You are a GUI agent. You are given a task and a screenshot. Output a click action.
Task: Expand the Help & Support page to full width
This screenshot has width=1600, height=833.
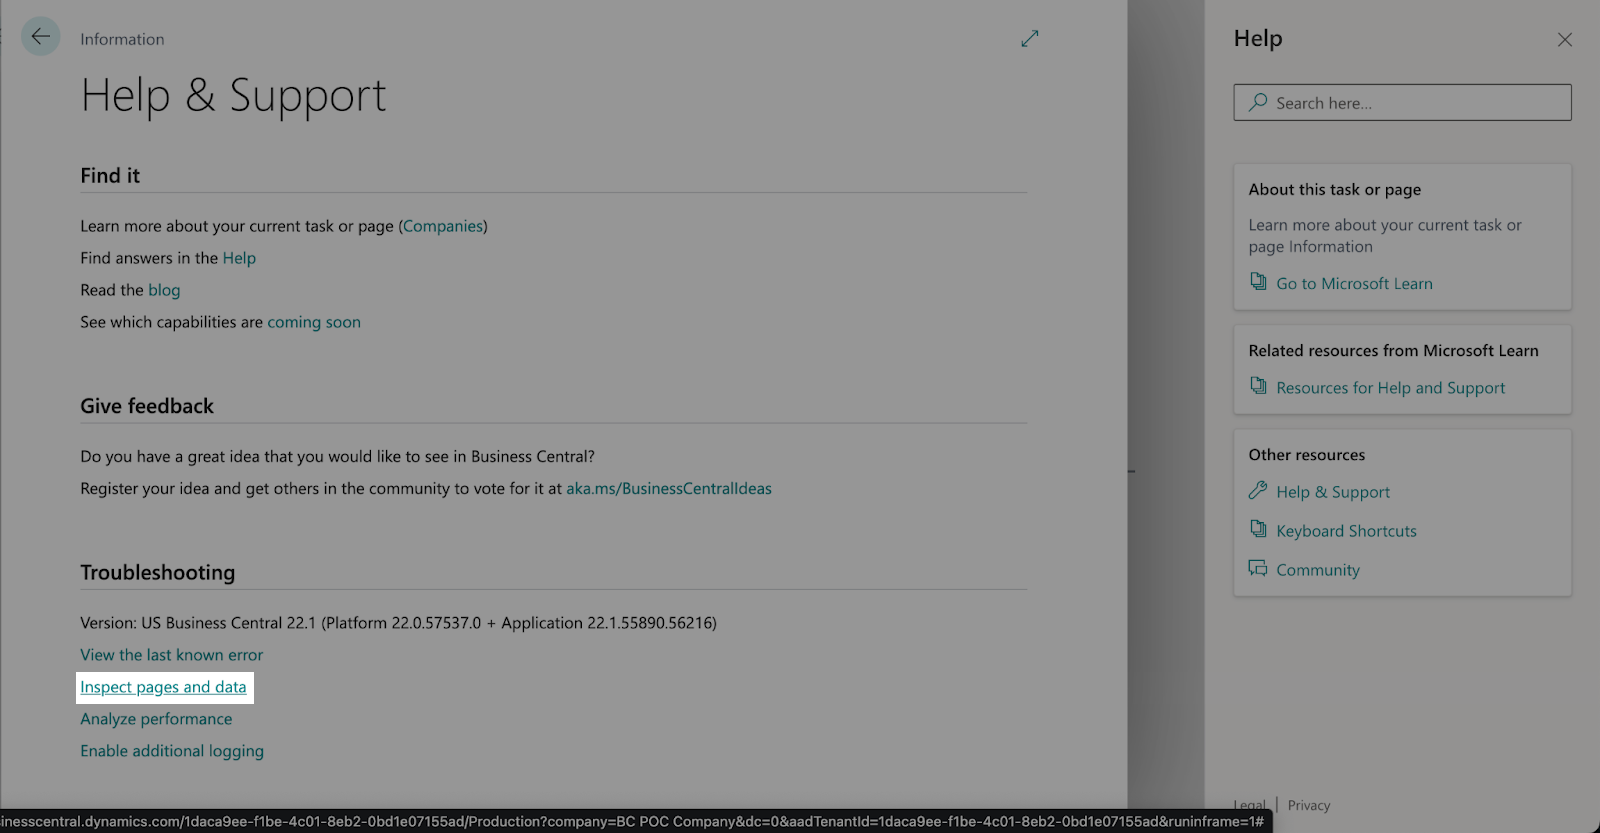(1030, 38)
